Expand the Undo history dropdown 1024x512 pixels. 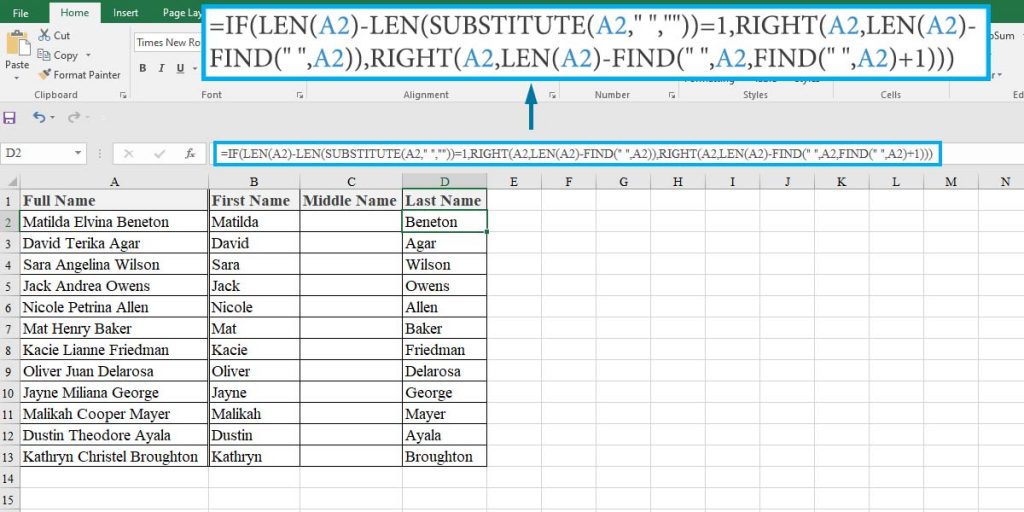[x=52, y=118]
